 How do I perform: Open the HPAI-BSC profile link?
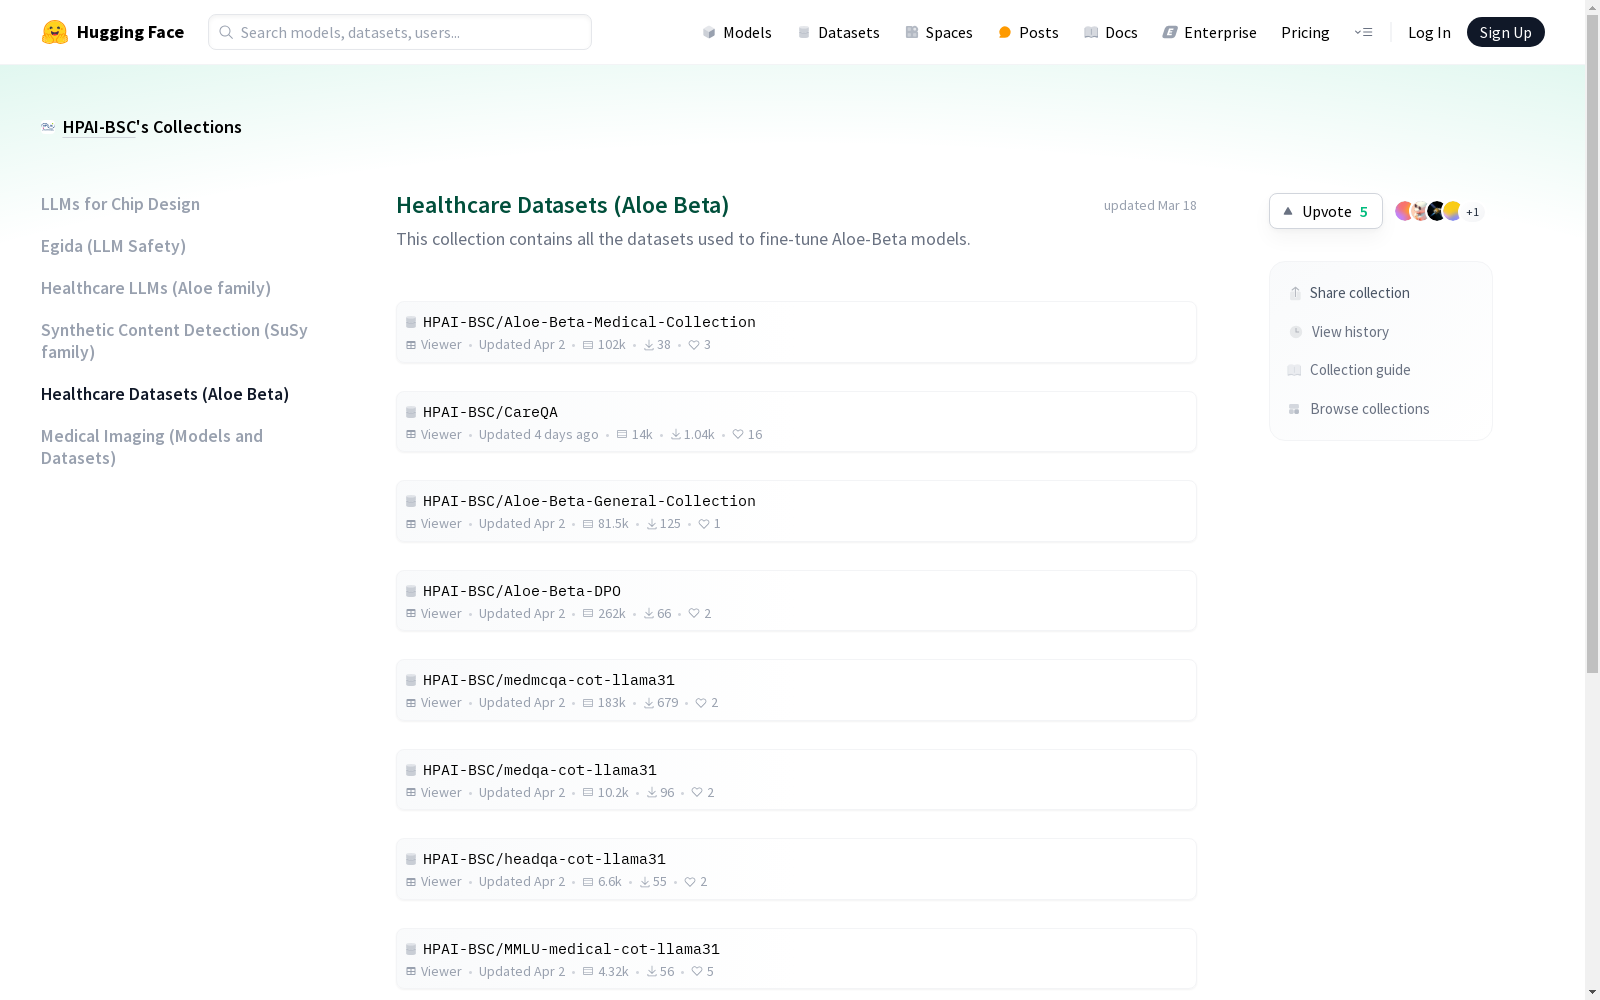click(99, 127)
